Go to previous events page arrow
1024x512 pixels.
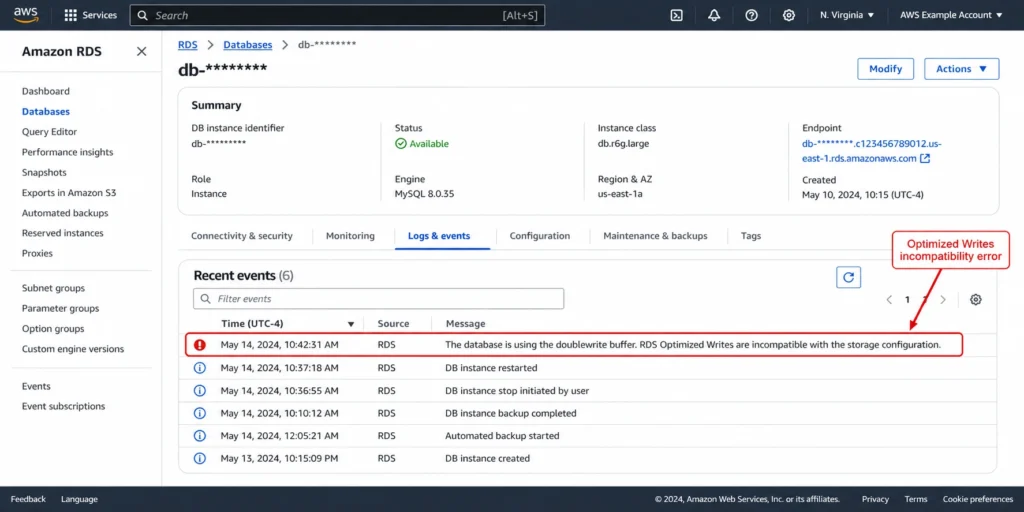click(889, 300)
